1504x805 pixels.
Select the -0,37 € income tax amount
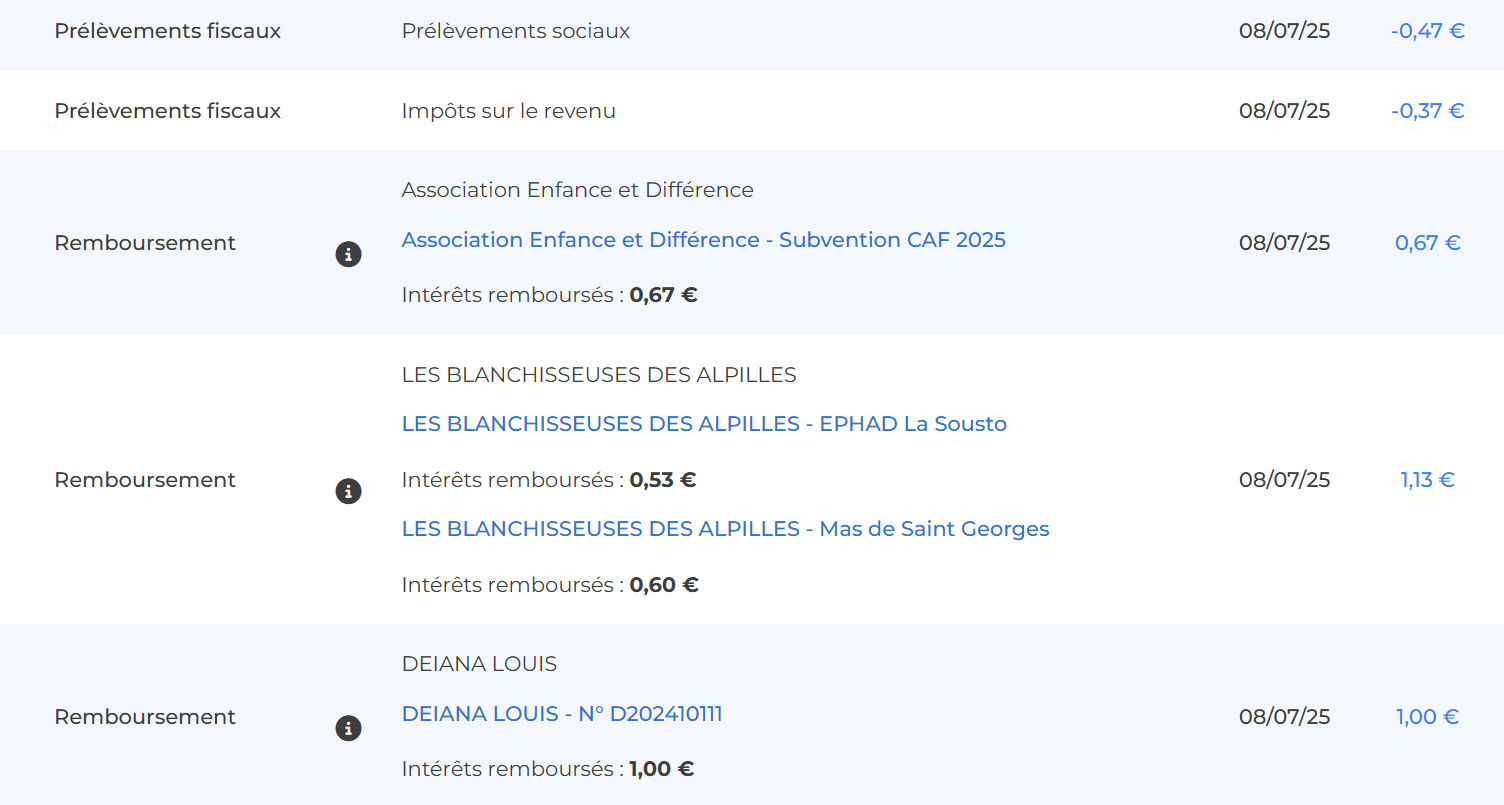point(1427,111)
